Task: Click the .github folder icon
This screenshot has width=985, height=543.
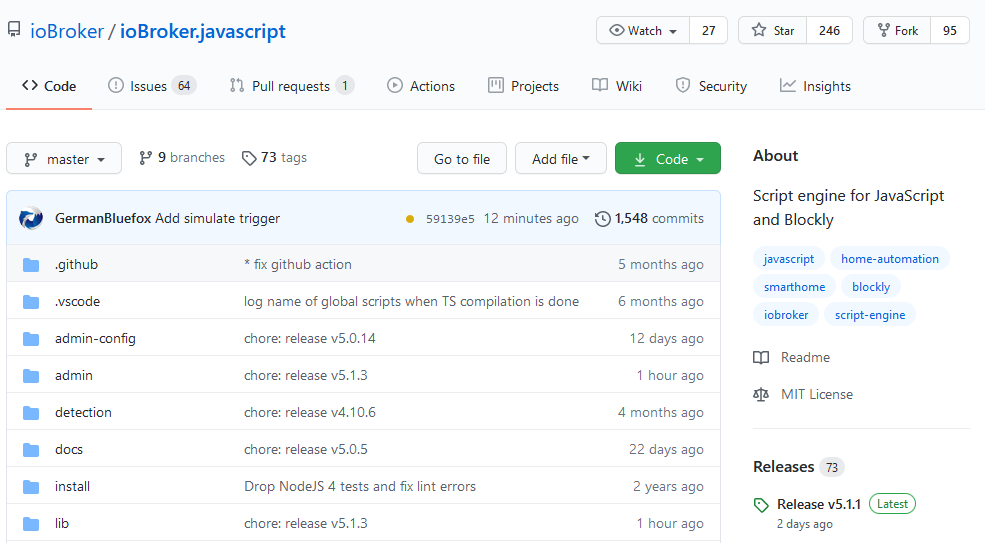Action: click(31, 265)
